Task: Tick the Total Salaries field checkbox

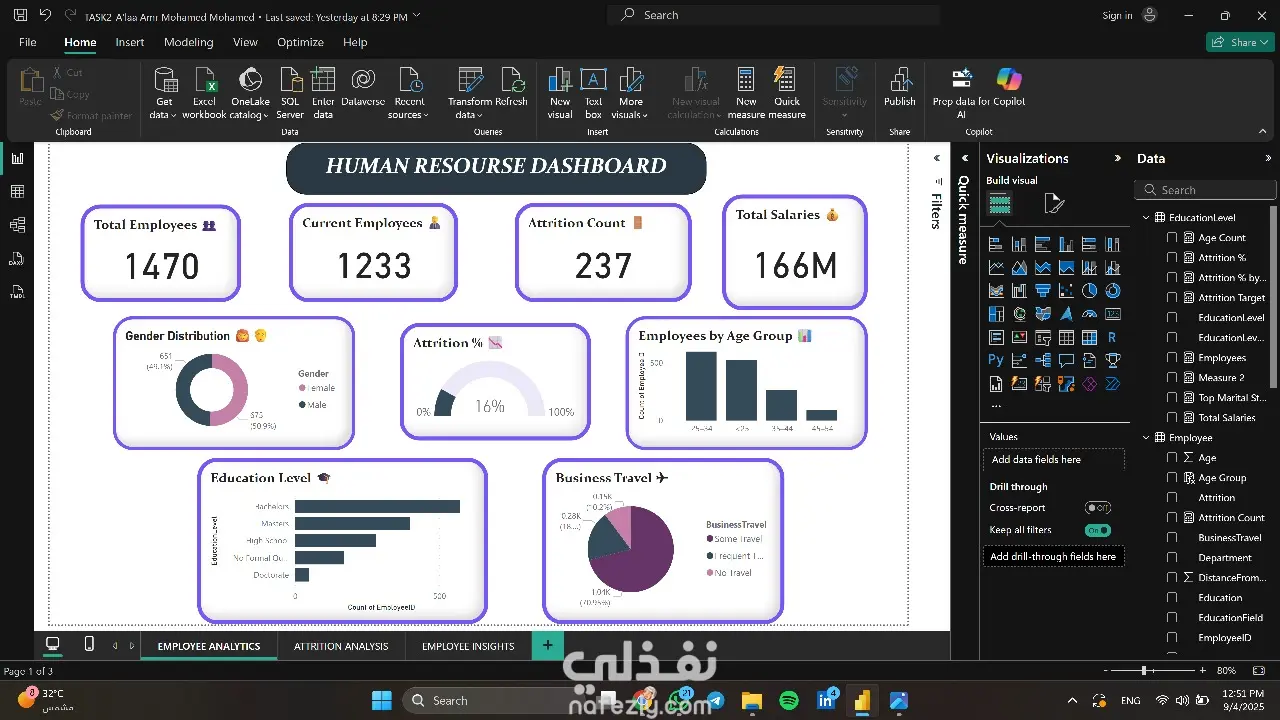Action: tap(1172, 418)
